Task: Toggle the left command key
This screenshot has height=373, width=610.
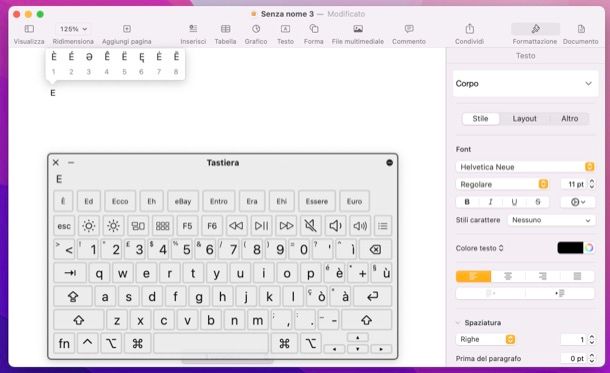Action: 138,343
